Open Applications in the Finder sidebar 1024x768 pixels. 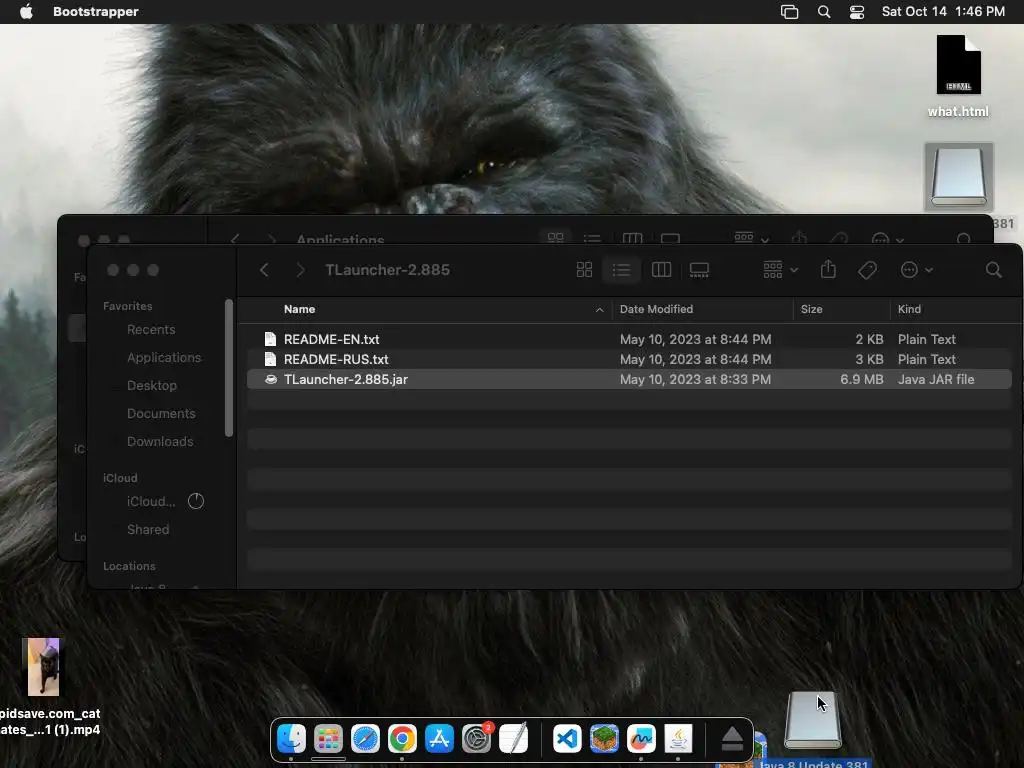(x=164, y=358)
